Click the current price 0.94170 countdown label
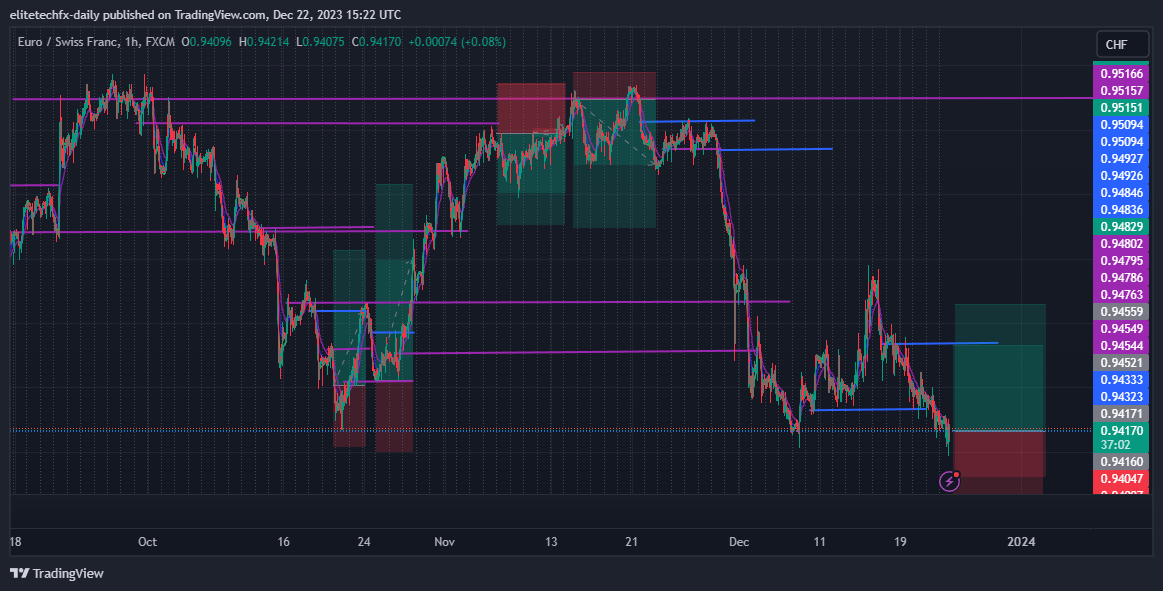Viewport: 1163px width, 591px height. pos(1121,438)
